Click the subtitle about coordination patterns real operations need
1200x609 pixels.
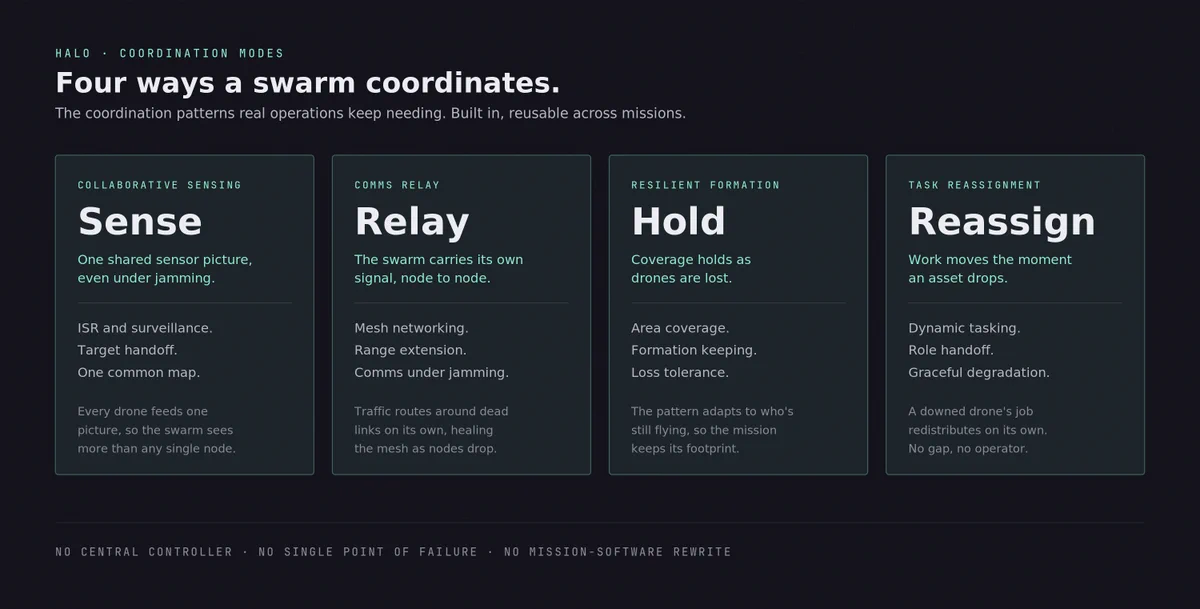(371, 113)
